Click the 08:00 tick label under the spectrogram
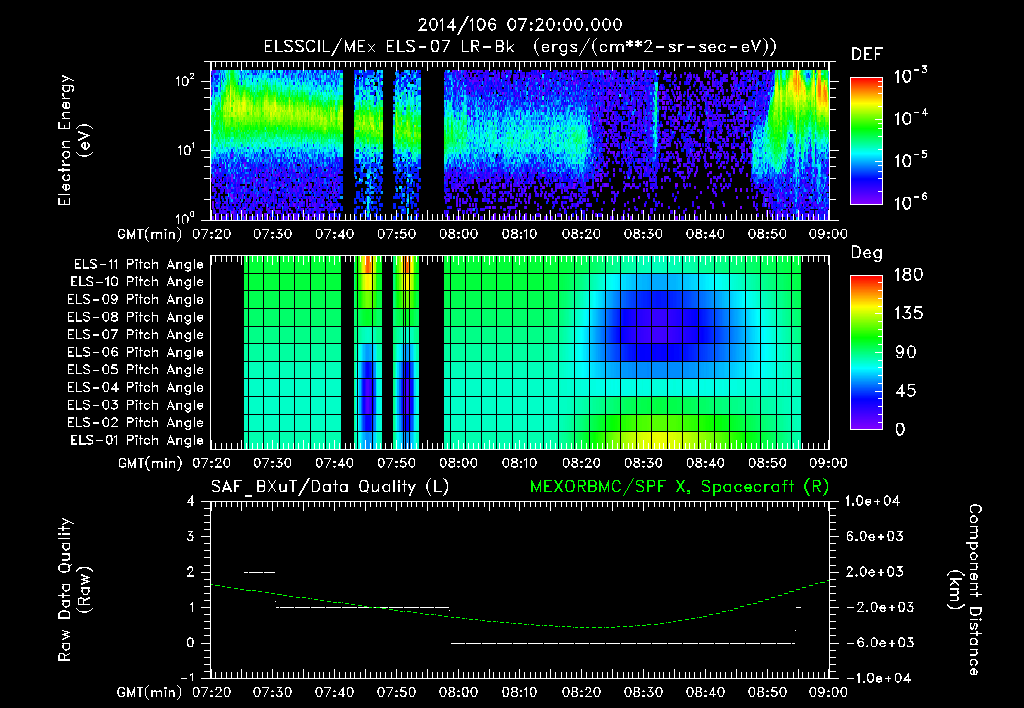 pyautogui.click(x=458, y=234)
